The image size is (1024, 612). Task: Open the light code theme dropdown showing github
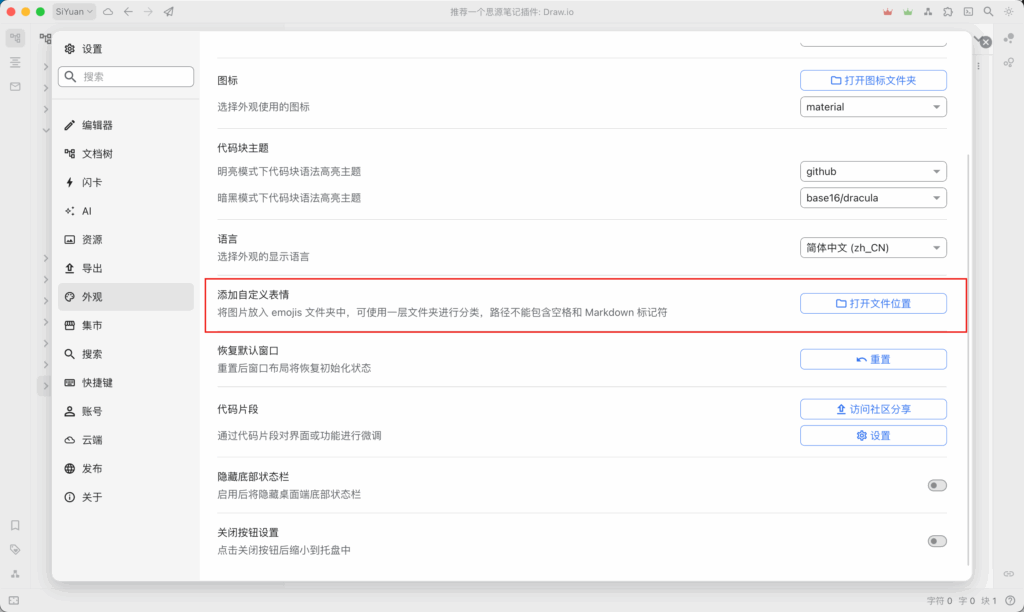point(873,171)
